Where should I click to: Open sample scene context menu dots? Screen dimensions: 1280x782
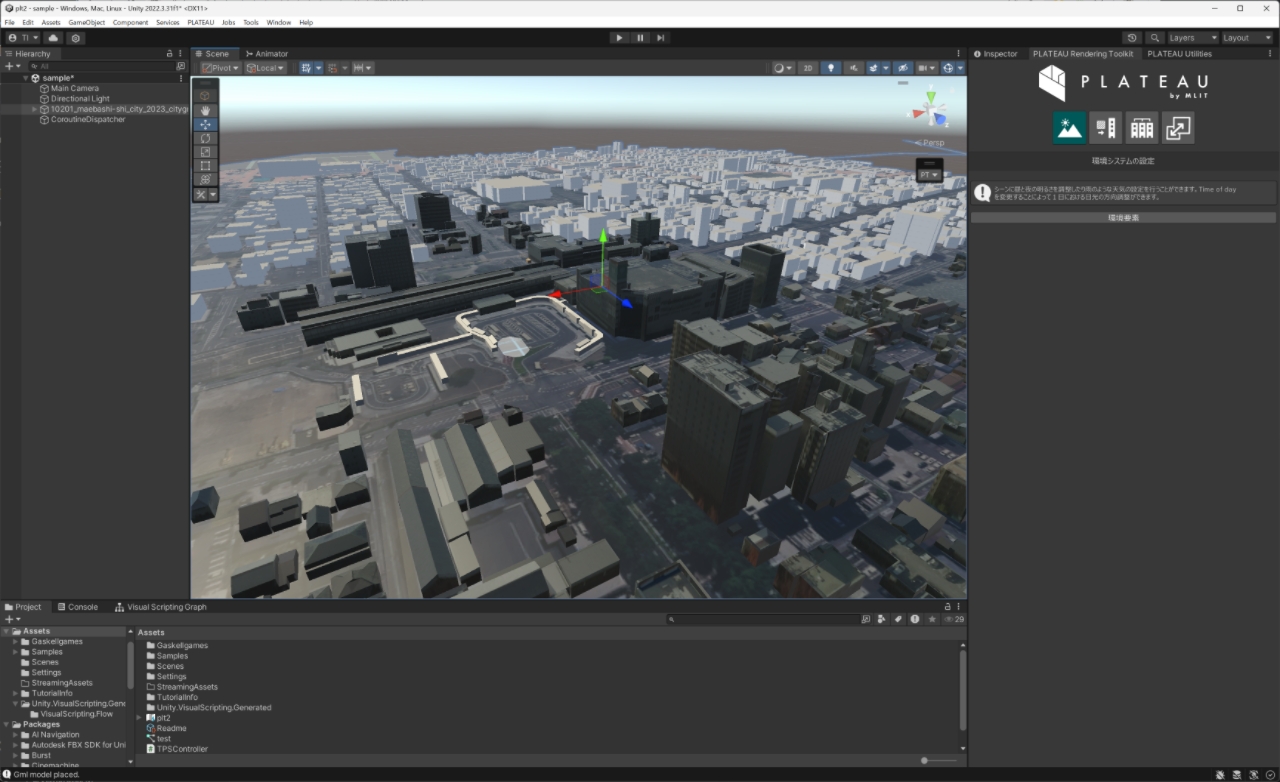coord(181,78)
